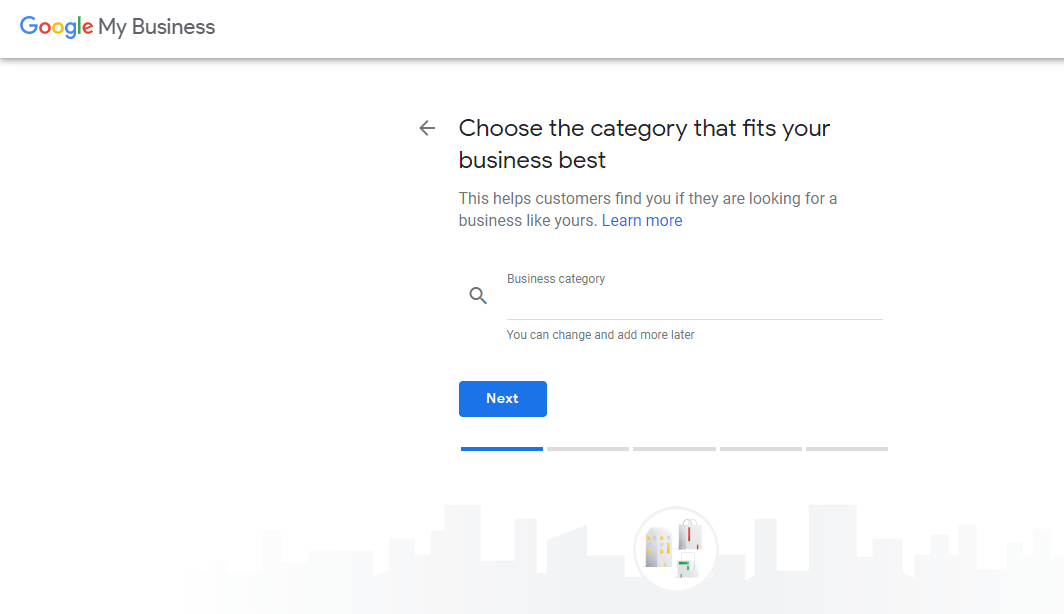The image size is (1064, 614).
Task: Open the Google logo in header
Action: (56, 26)
